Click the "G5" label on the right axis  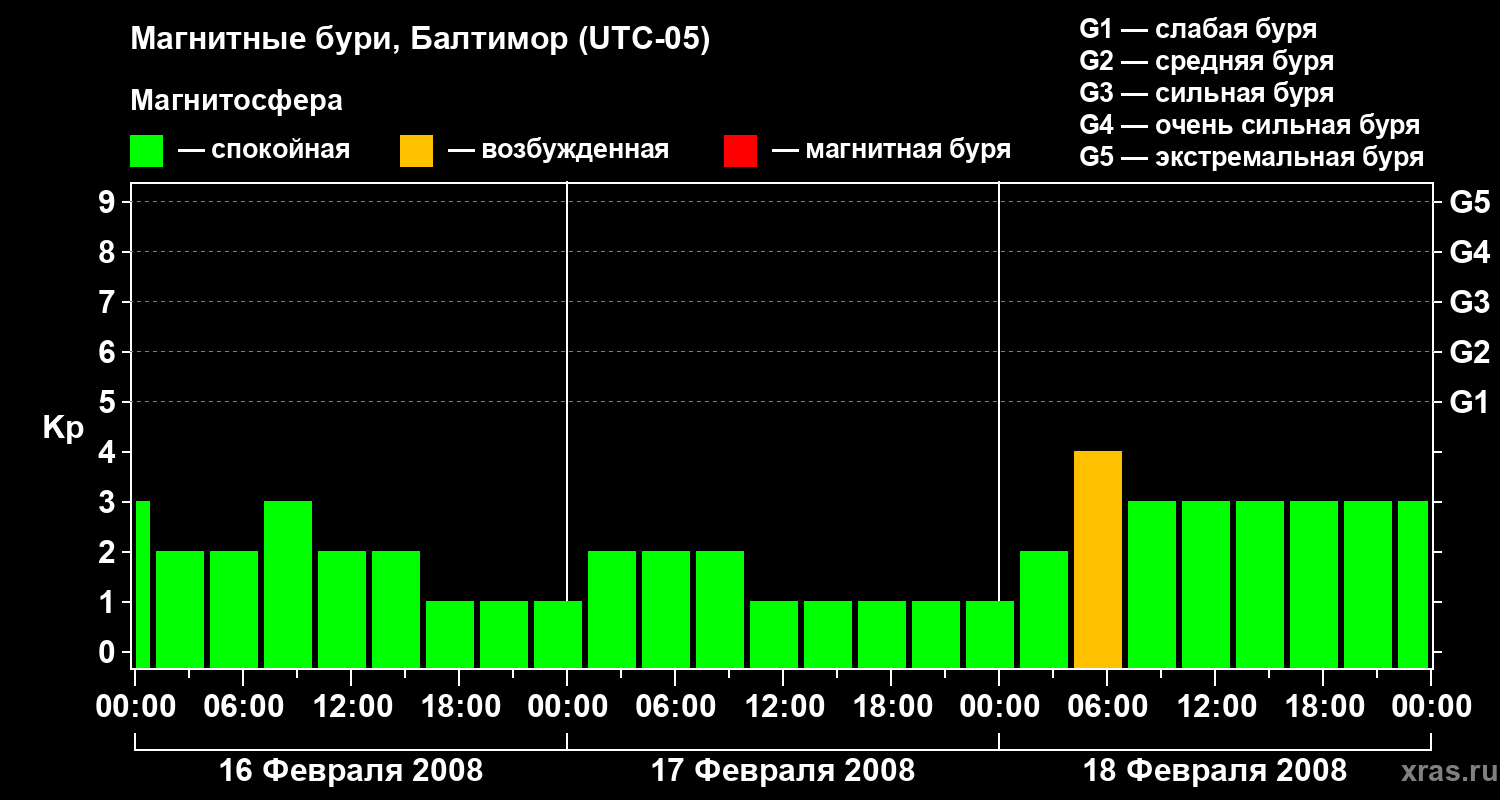pyautogui.click(x=1469, y=202)
